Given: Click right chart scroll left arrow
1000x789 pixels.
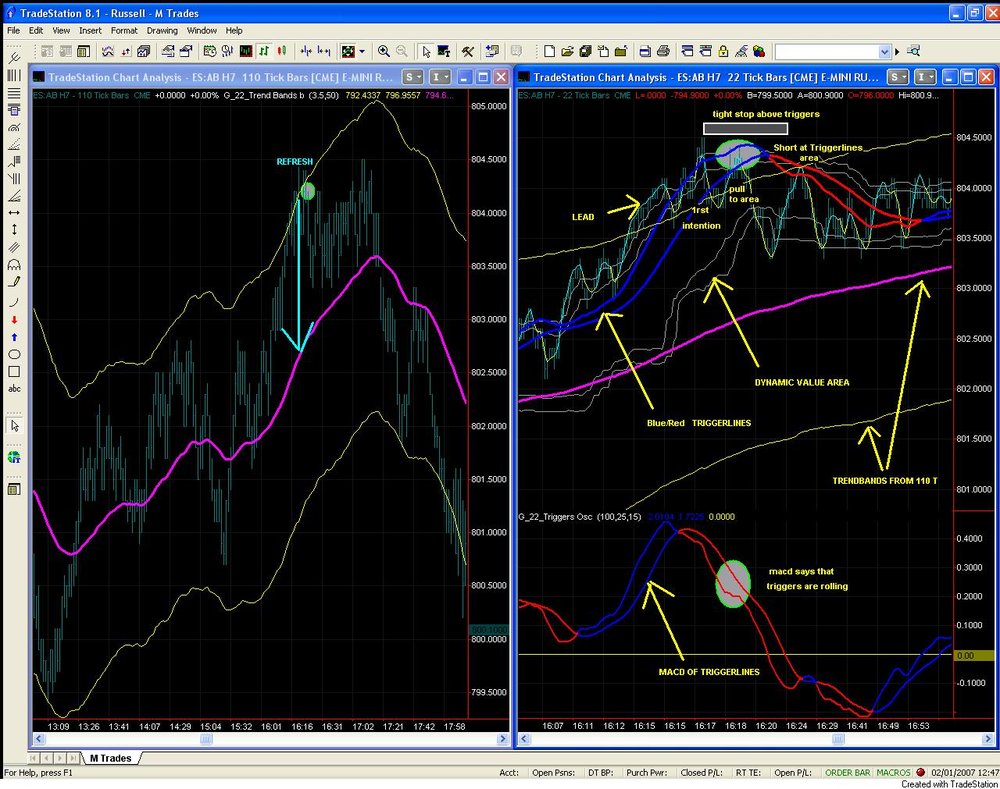Looking at the screenshot, I should 524,739.
